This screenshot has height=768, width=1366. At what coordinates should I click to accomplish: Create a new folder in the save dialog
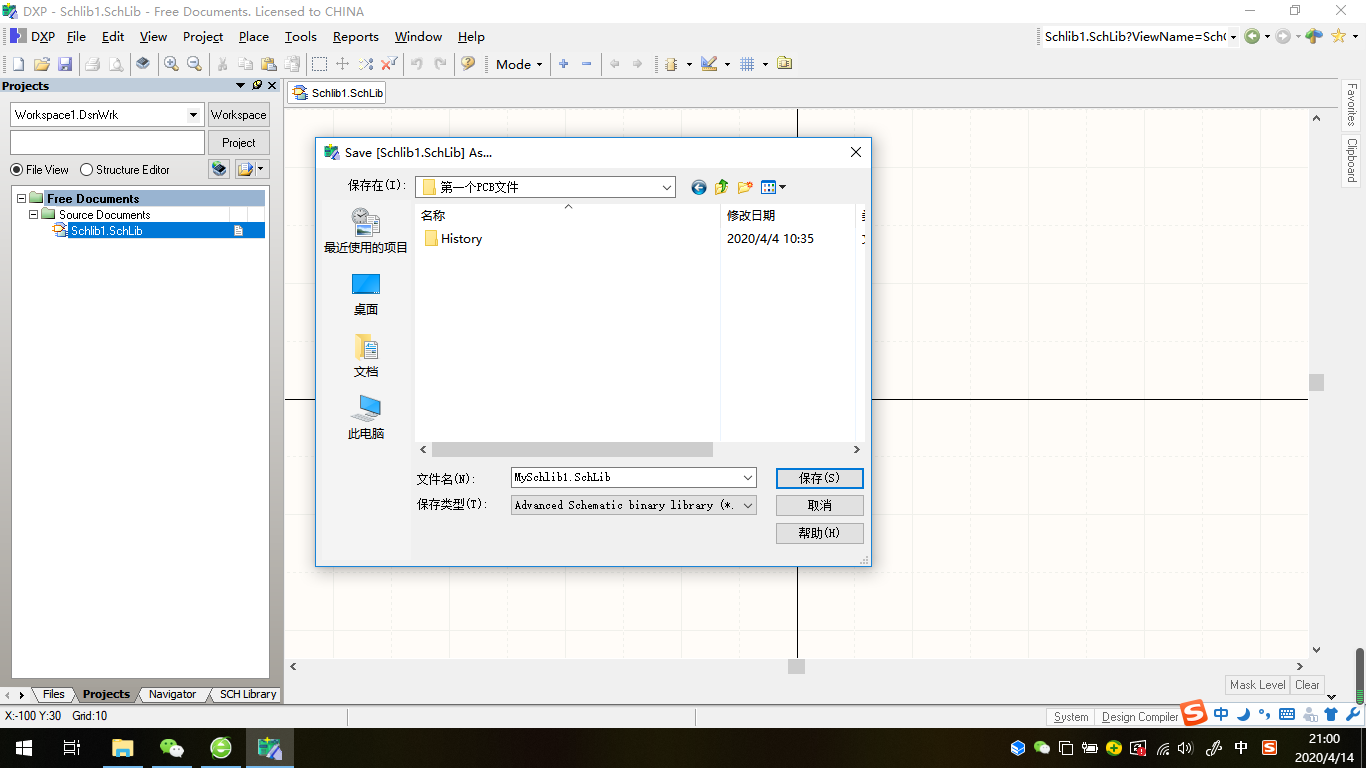pyautogui.click(x=744, y=187)
